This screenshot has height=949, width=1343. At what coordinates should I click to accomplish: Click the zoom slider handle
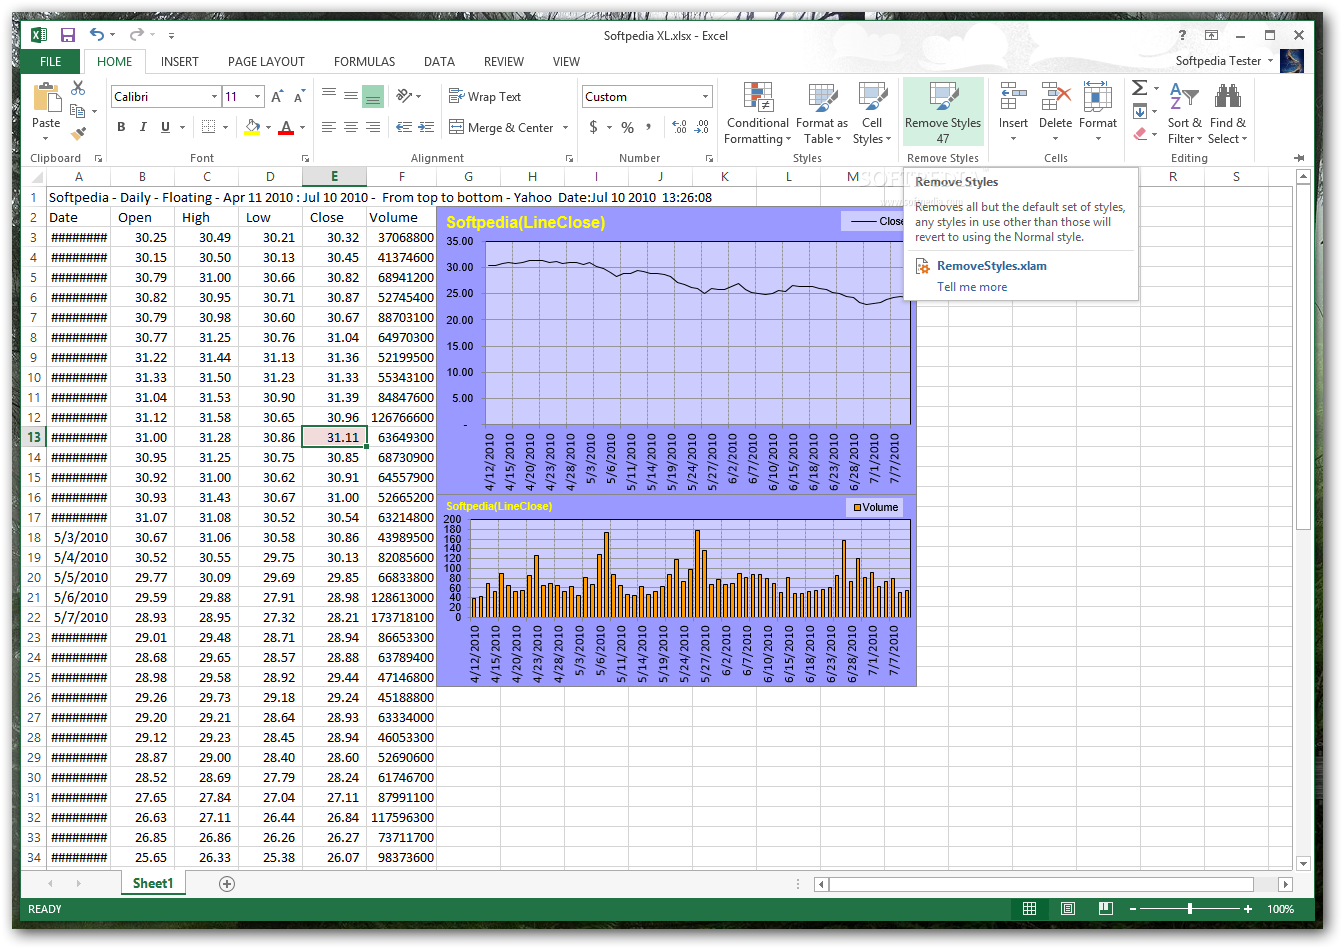(x=1190, y=909)
